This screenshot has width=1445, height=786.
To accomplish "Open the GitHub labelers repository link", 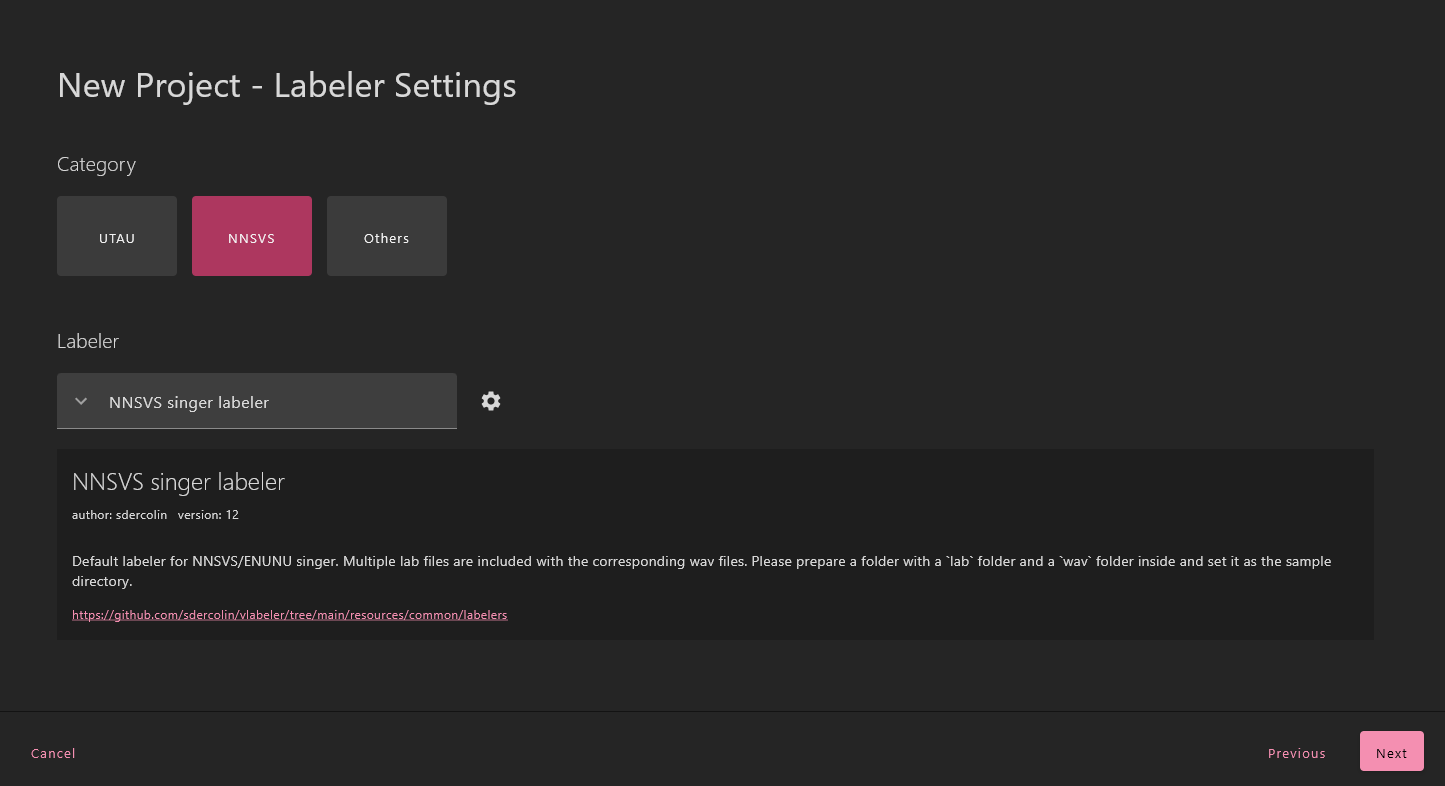I will 289,615.
